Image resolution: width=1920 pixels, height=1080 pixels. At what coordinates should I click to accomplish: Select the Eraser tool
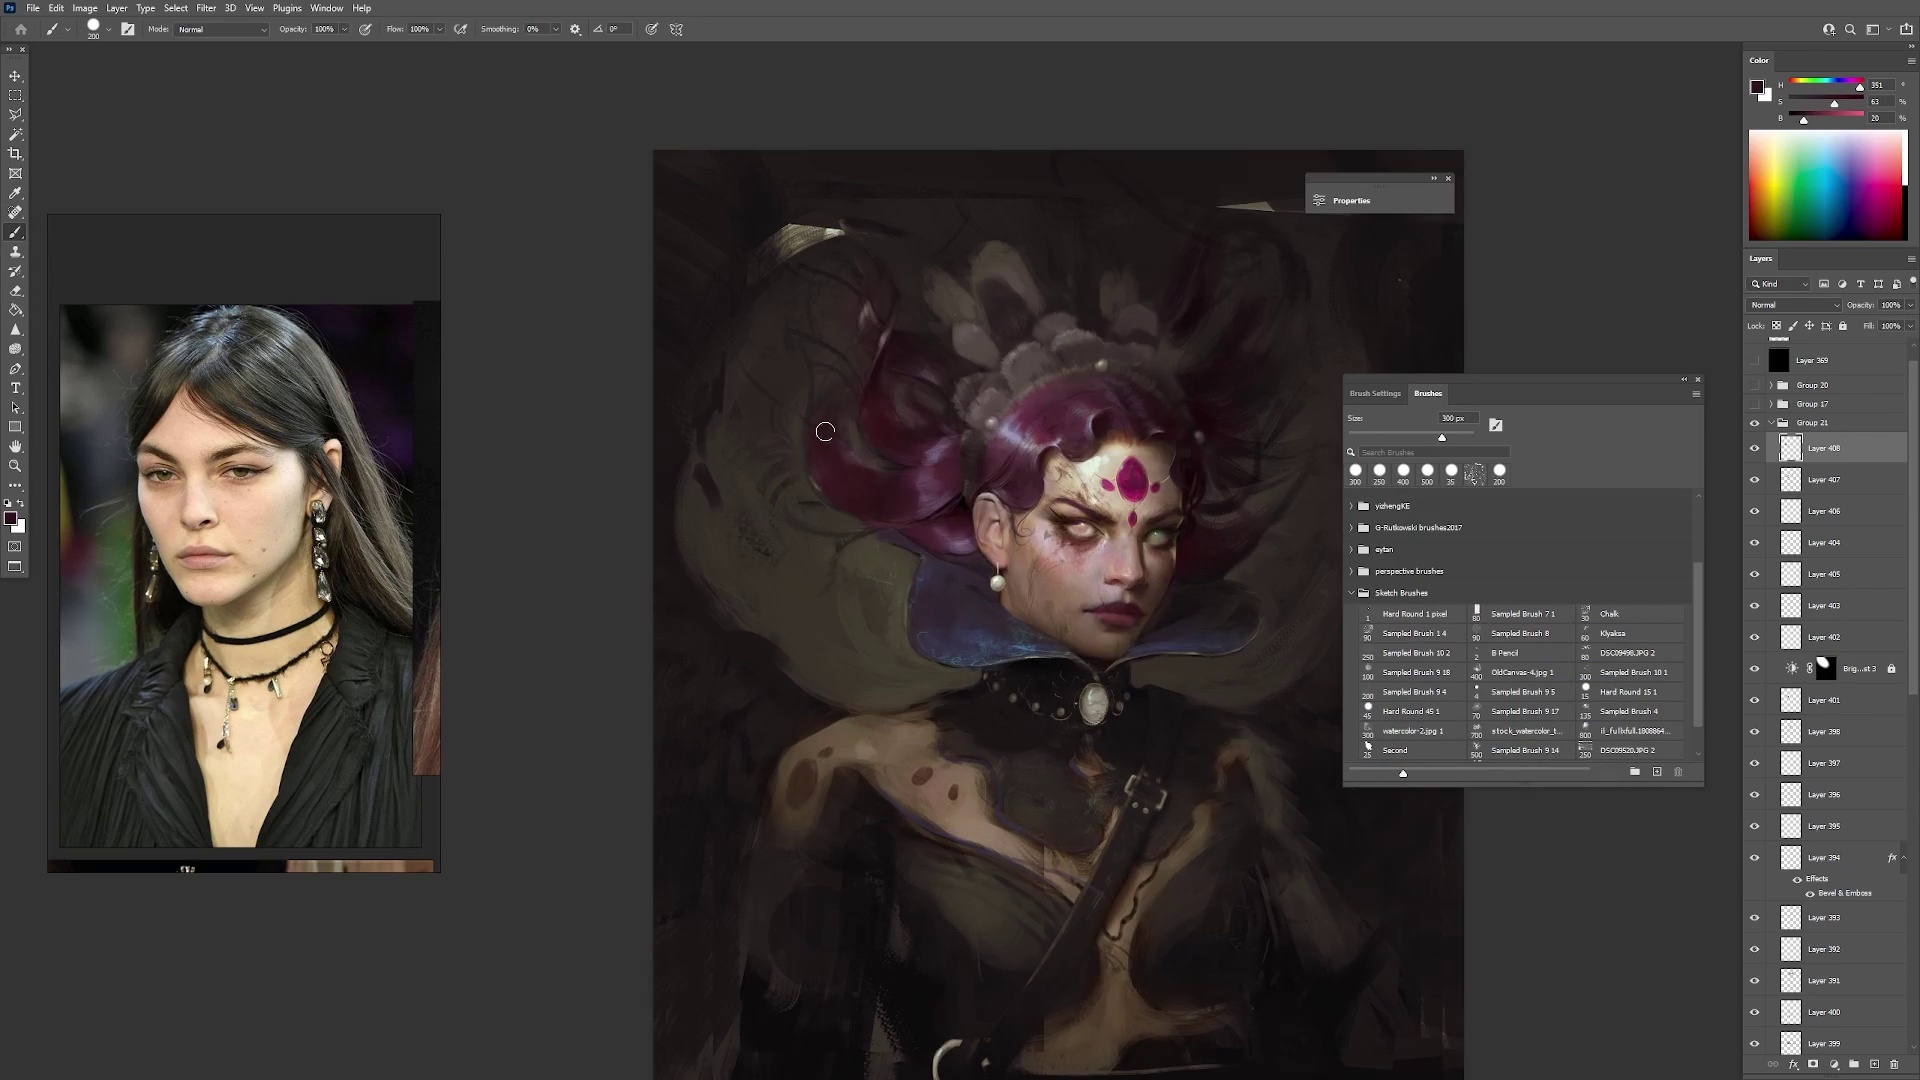point(15,291)
